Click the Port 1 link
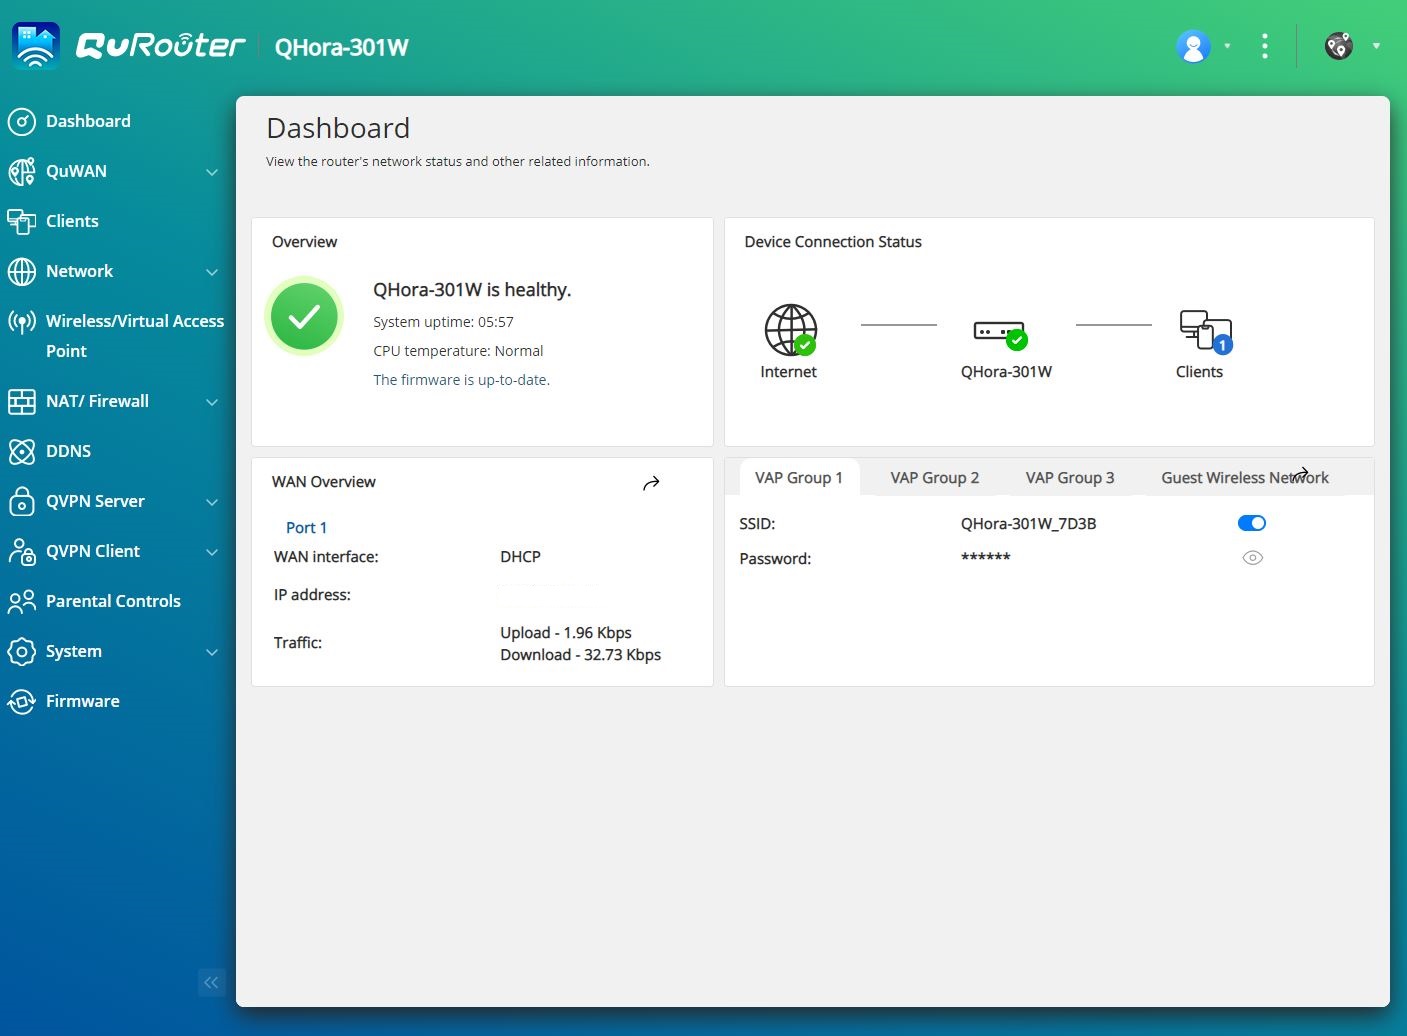 click(x=306, y=528)
